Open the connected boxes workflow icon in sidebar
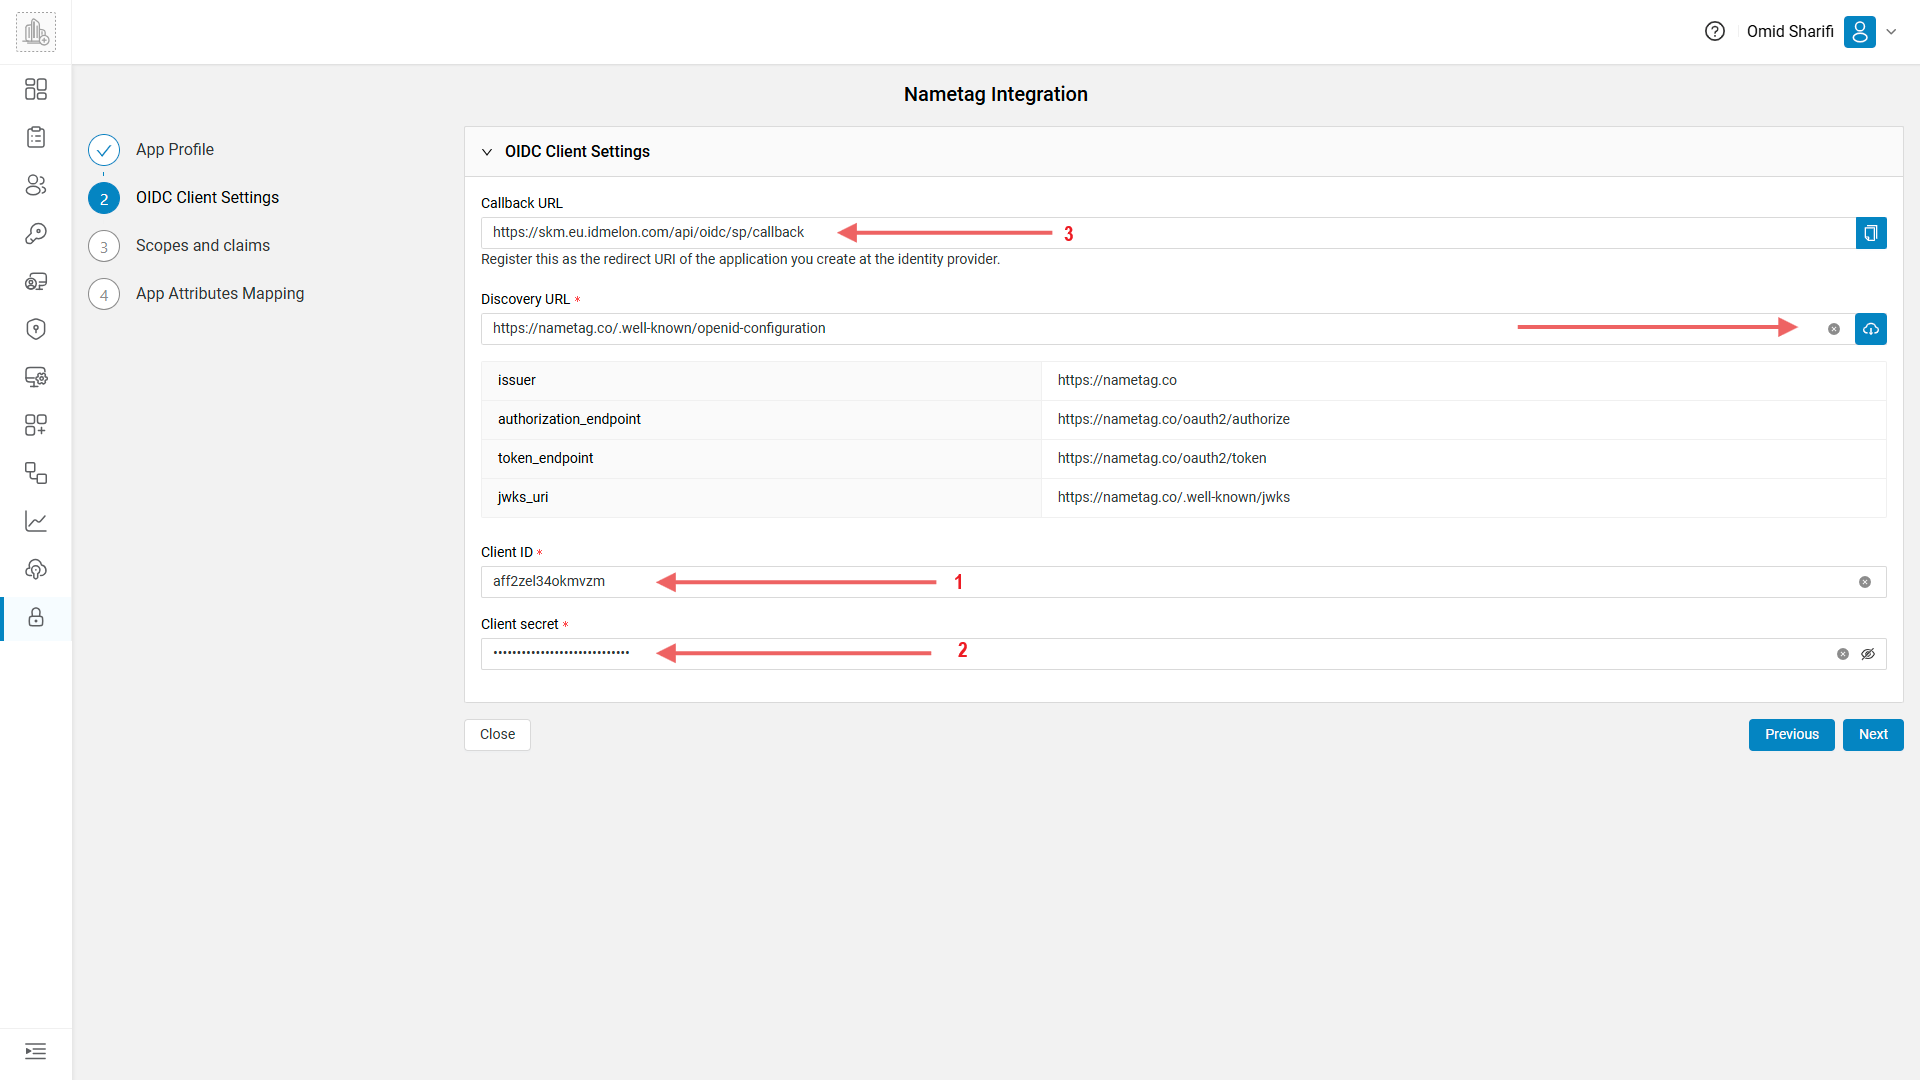 point(36,474)
